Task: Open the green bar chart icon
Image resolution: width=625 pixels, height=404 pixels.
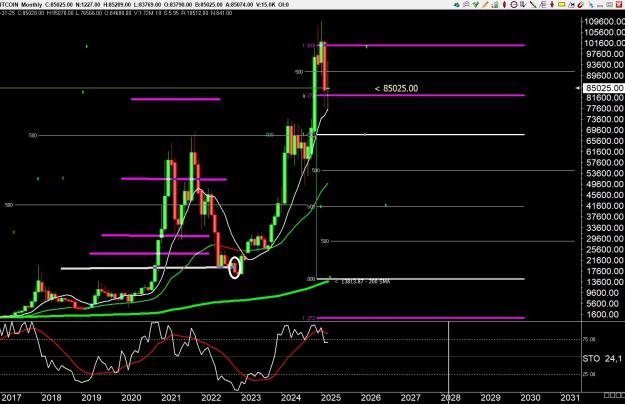Action: [x=495, y=5]
